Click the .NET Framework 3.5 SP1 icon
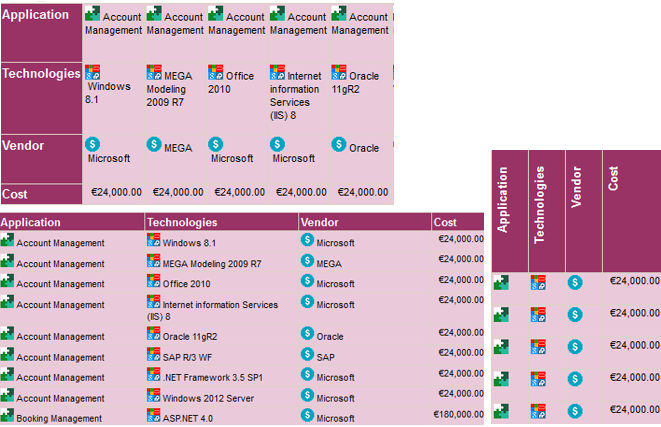Screen dimensions: 661x427 [x=153, y=376]
